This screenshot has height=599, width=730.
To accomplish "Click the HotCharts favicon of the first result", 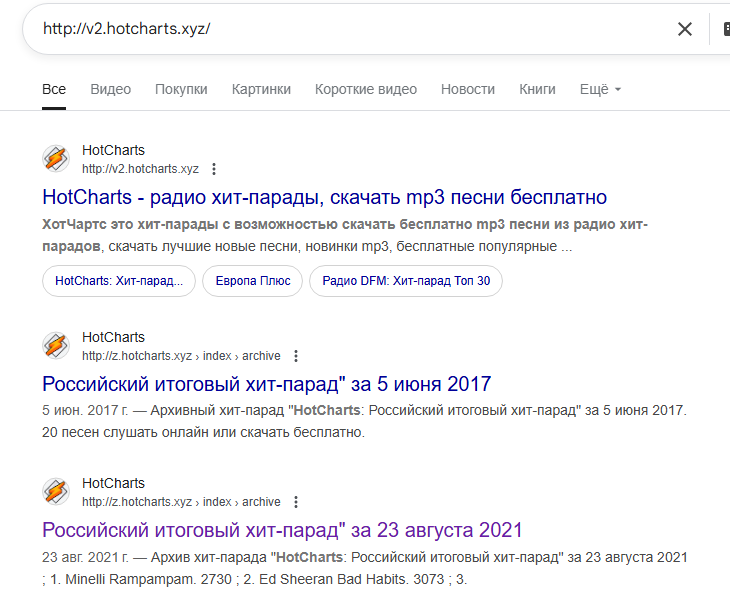I will coord(56,159).
